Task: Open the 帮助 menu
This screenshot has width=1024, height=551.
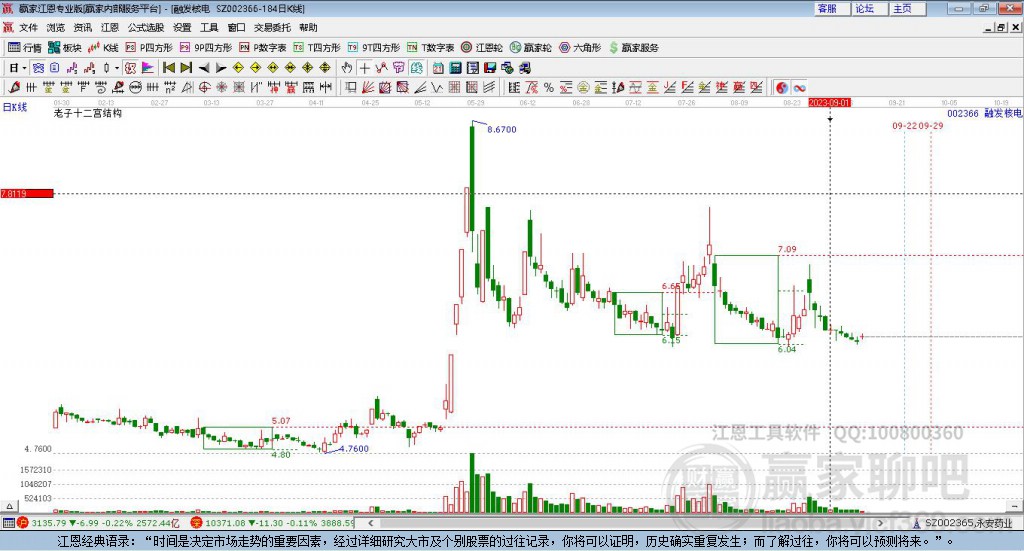Action: pyautogui.click(x=308, y=27)
